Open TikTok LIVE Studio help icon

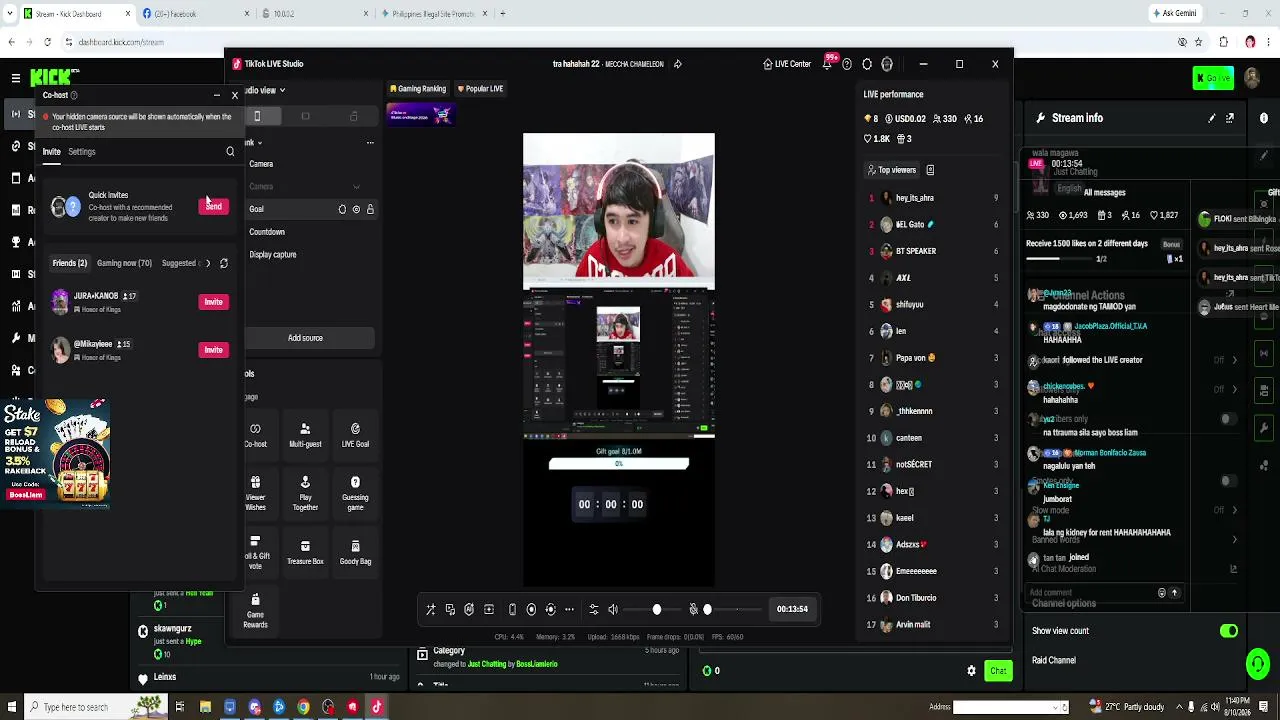[x=847, y=64]
